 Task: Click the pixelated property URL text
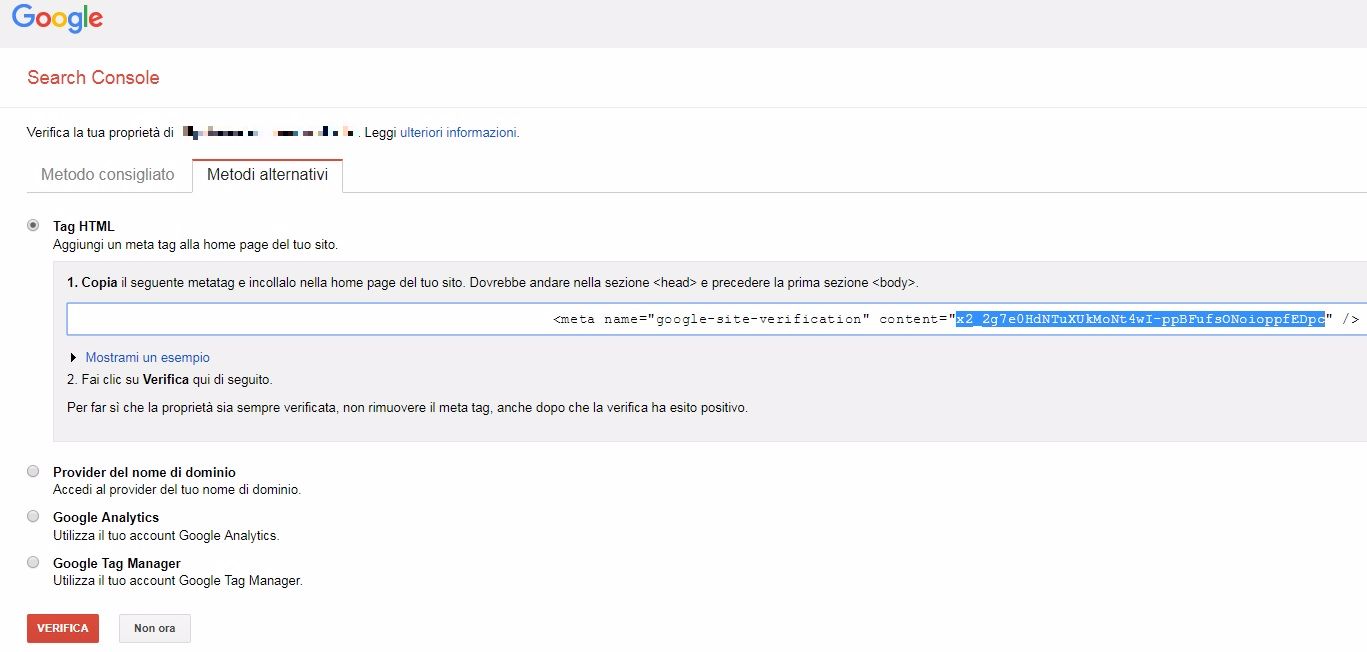pyautogui.click(x=267, y=132)
